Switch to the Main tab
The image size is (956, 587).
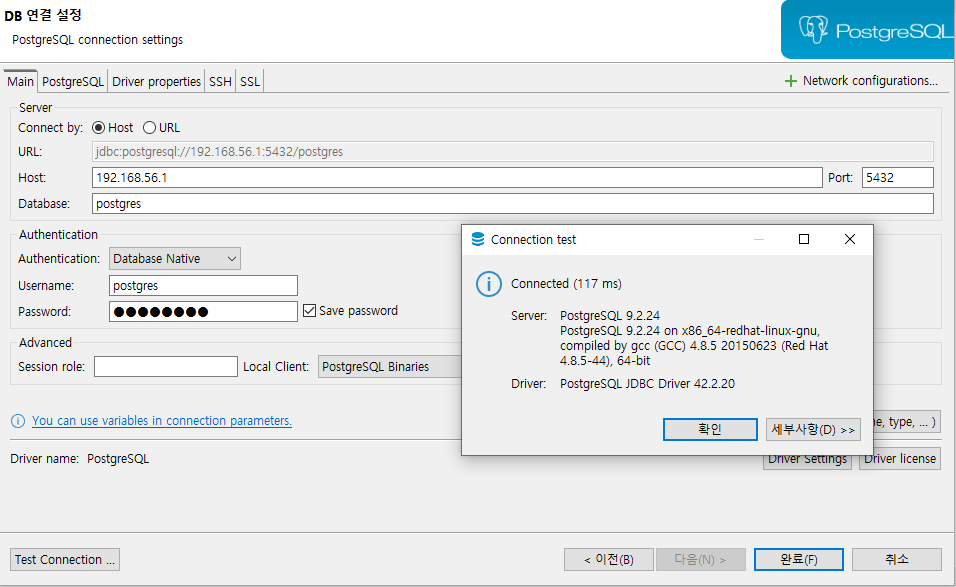tap(21, 82)
